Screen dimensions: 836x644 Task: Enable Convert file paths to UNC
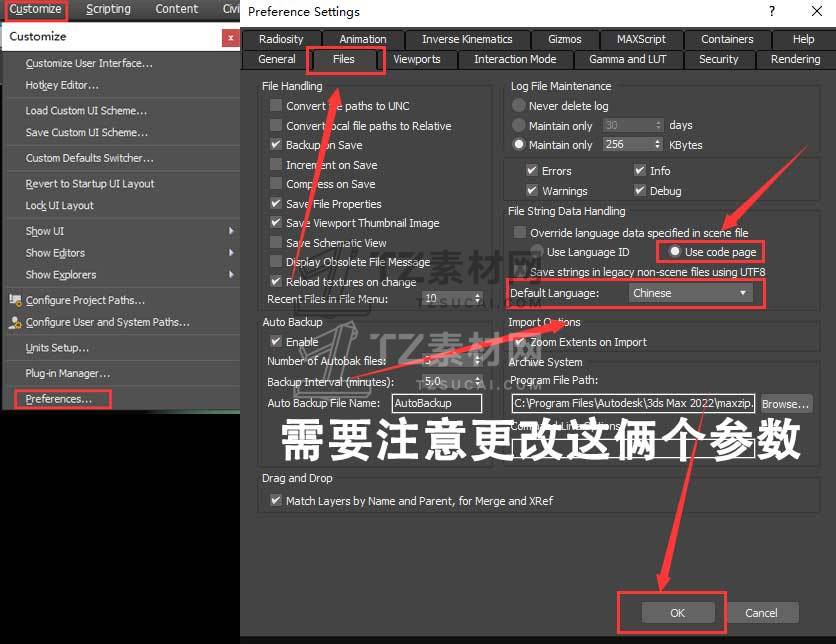pyautogui.click(x=276, y=106)
